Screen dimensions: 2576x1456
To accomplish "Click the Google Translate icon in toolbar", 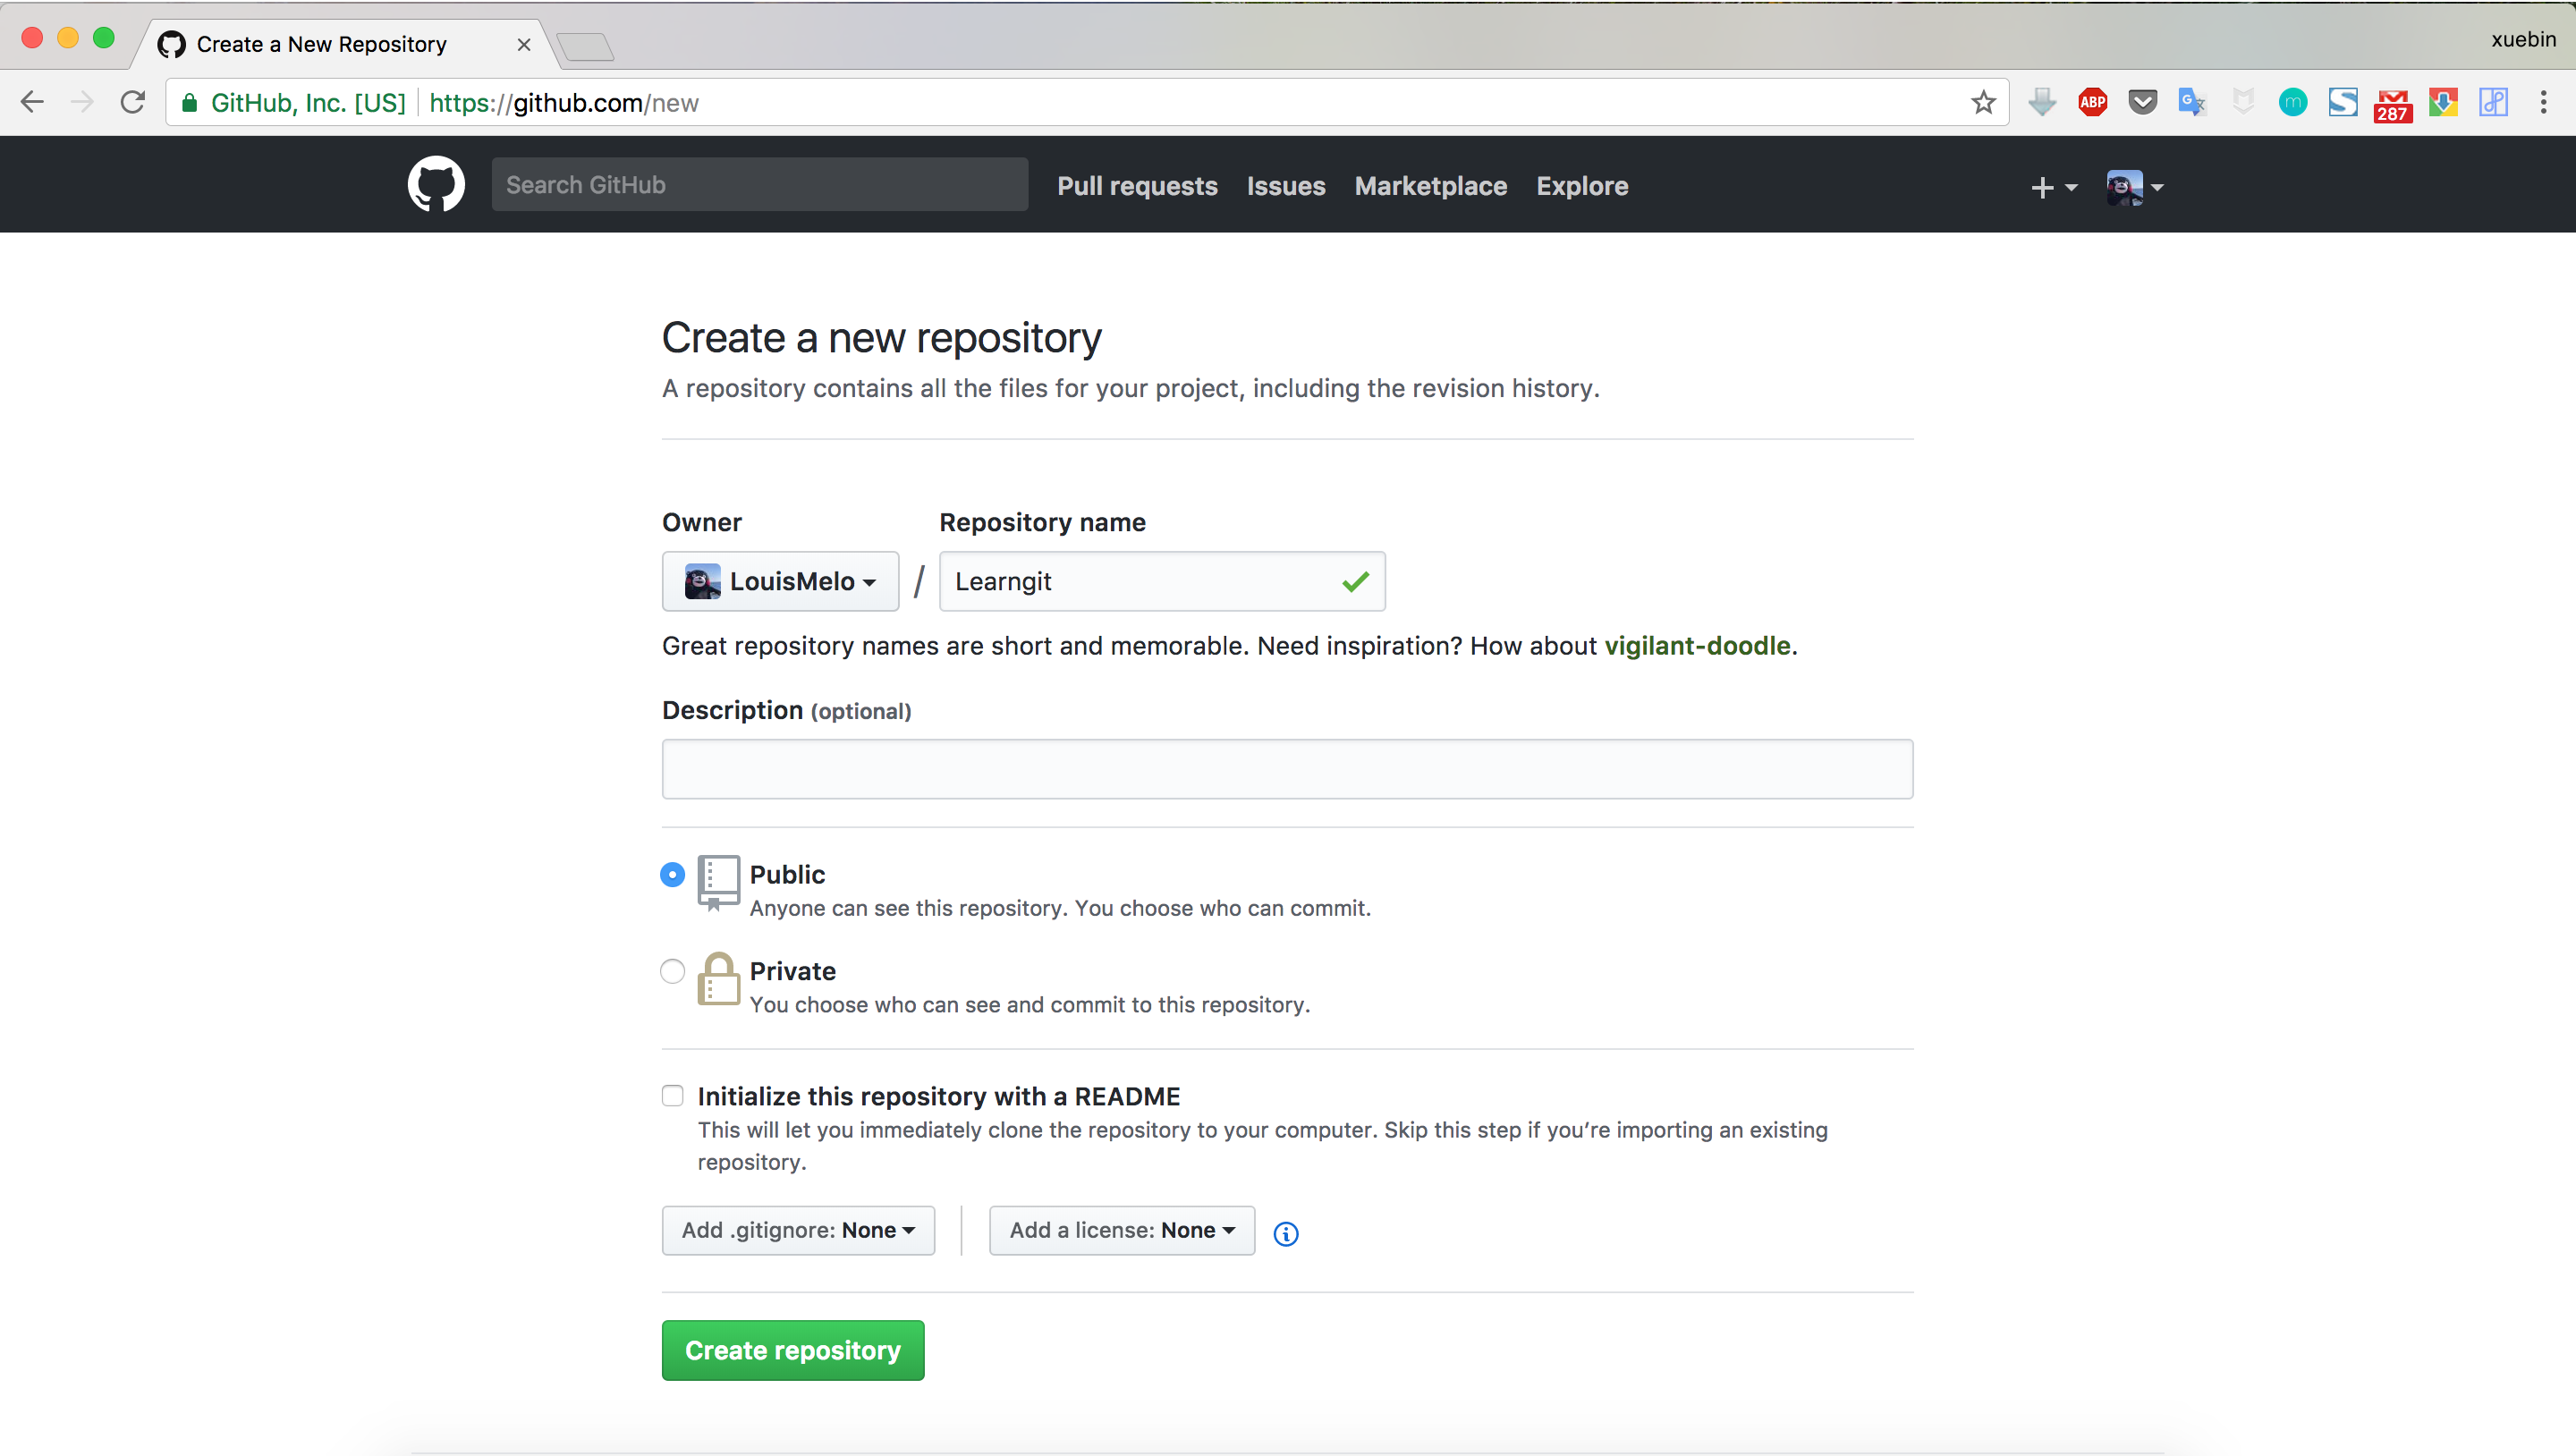I will click(x=2190, y=103).
